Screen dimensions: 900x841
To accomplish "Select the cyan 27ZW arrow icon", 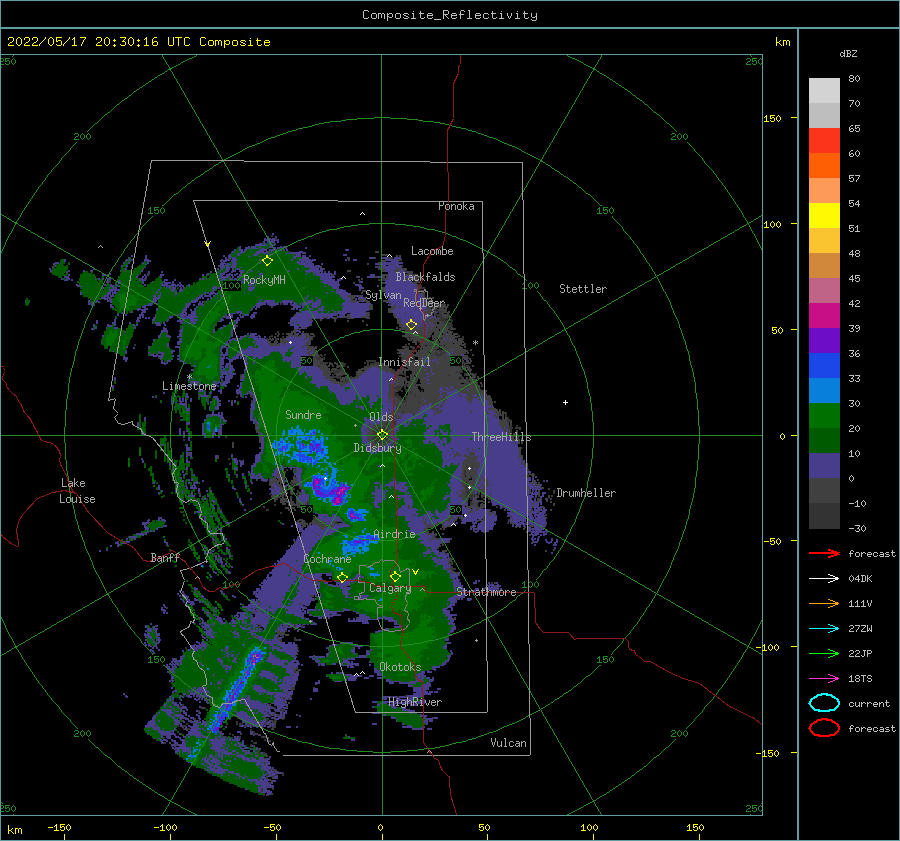I will point(824,629).
